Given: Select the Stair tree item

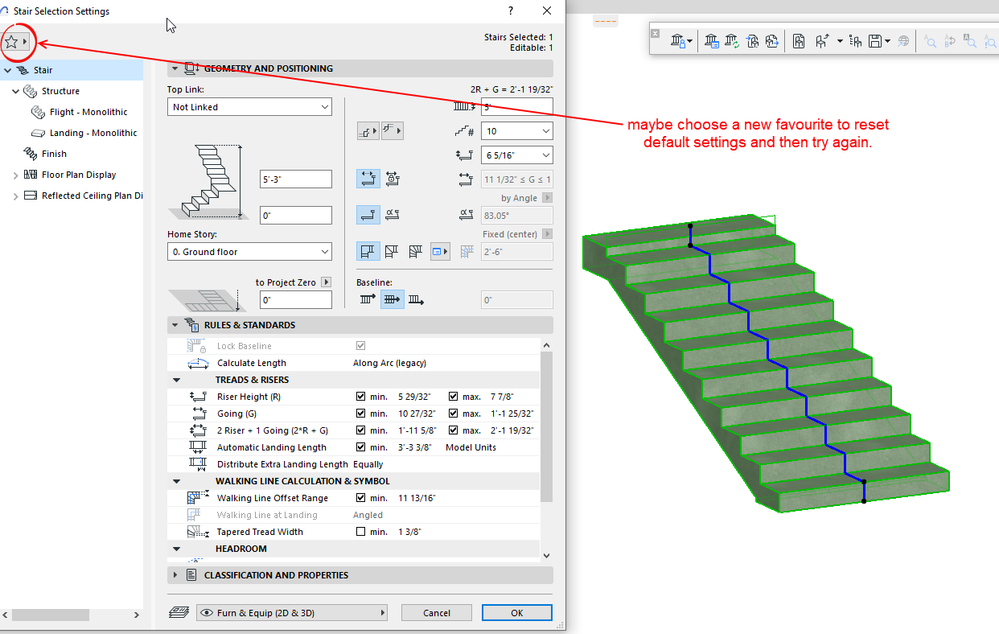Looking at the screenshot, I should [x=71, y=70].
